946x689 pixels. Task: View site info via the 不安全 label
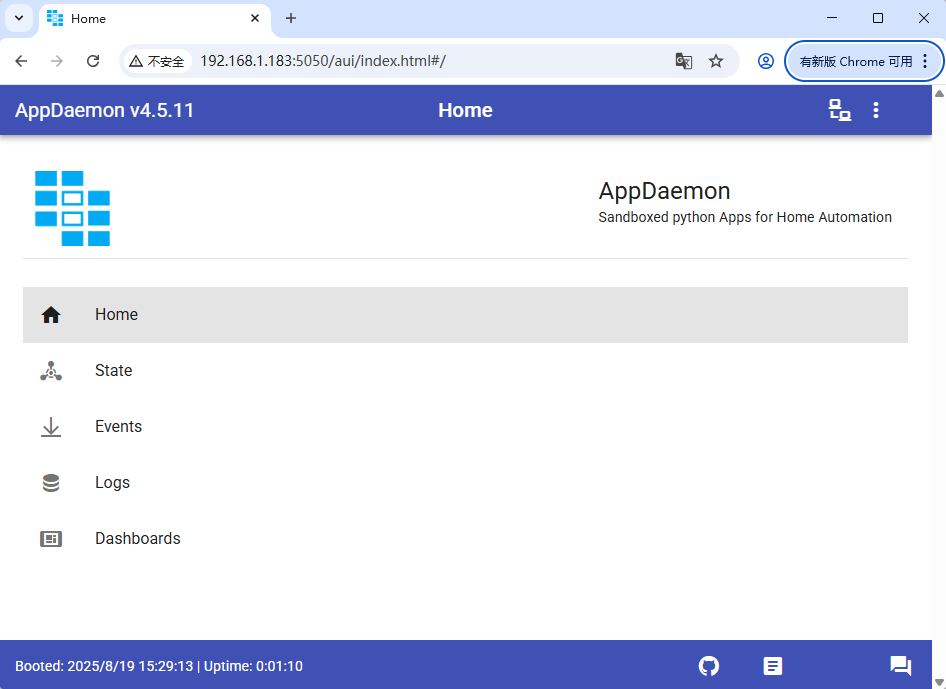pyautogui.click(x=157, y=61)
